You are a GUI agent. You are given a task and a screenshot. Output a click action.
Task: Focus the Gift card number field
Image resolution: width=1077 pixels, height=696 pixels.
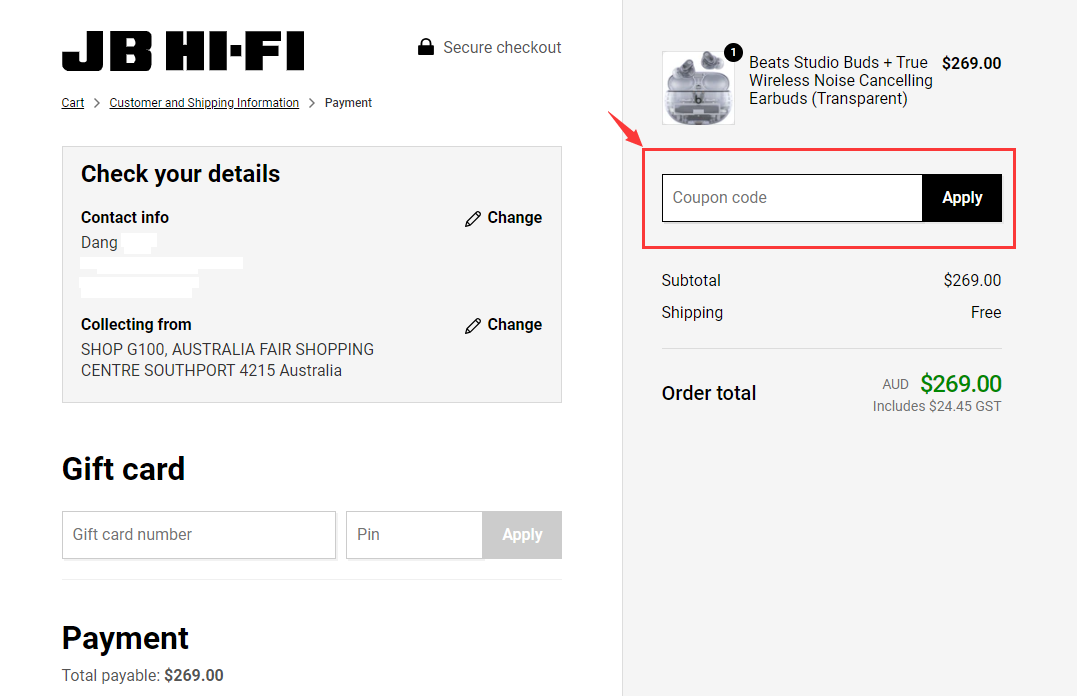point(199,535)
